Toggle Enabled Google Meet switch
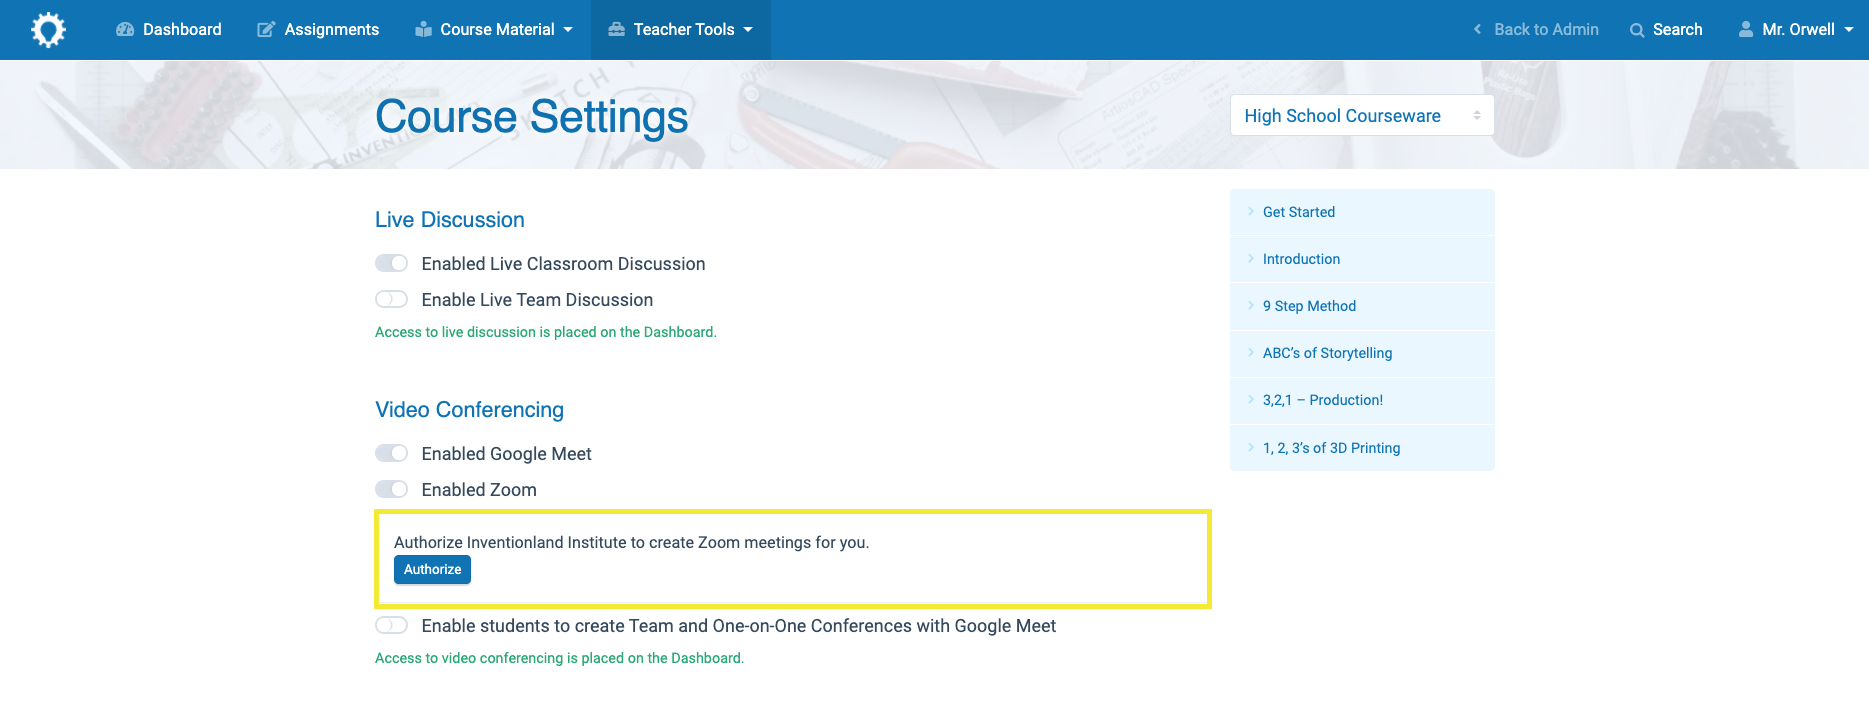This screenshot has width=1869, height=714. pos(391,453)
